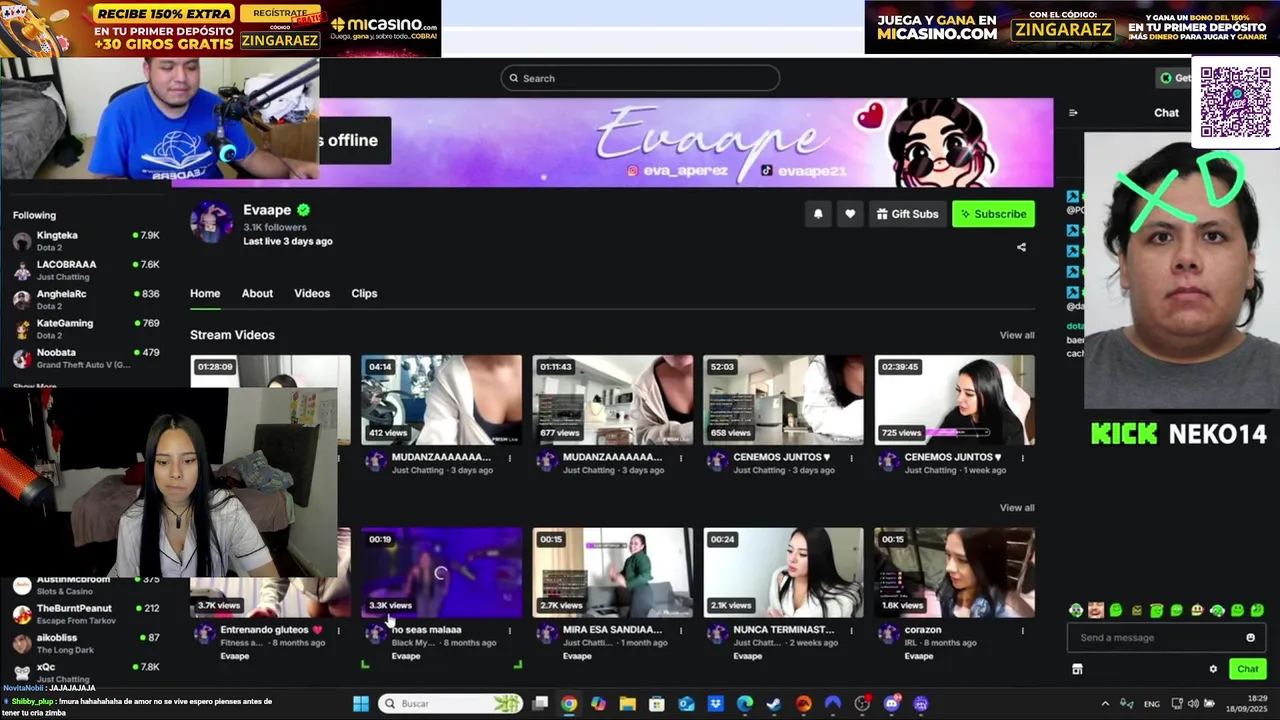Click the Evaape channel name
The width and height of the screenshot is (1280, 720).
[x=267, y=210]
